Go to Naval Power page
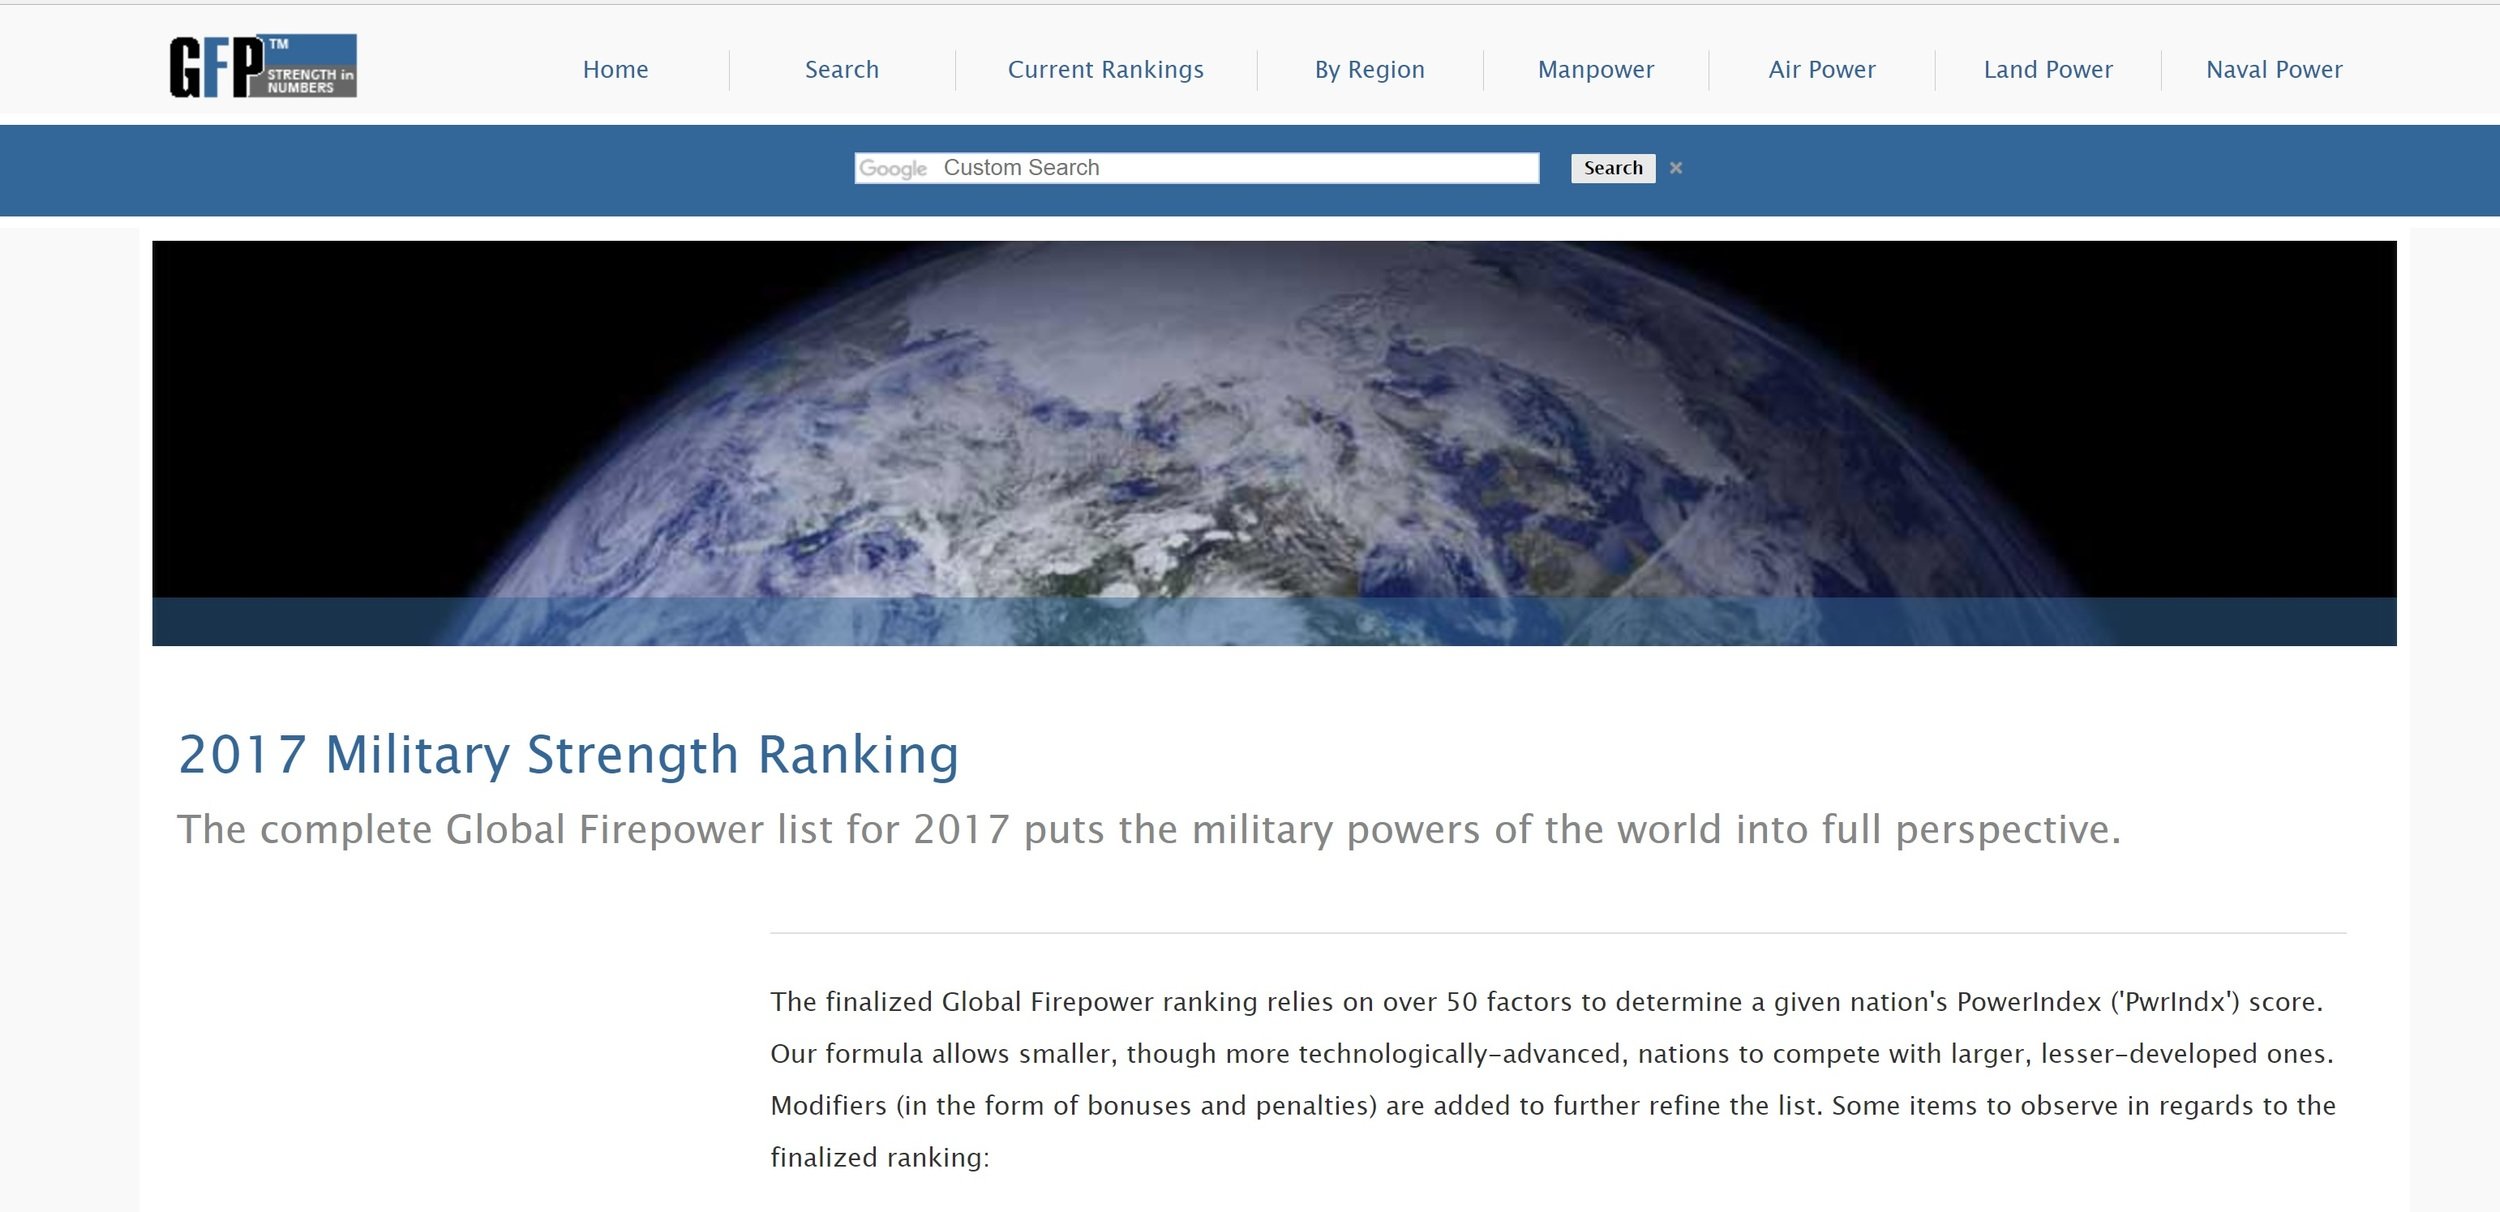Screen dimensions: 2500x1212 [2273, 70]
